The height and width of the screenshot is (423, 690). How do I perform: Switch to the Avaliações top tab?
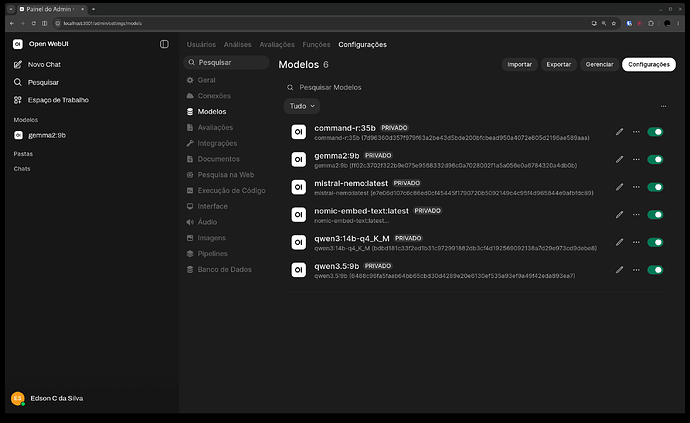pyautogui.click(x=277, y=44)
